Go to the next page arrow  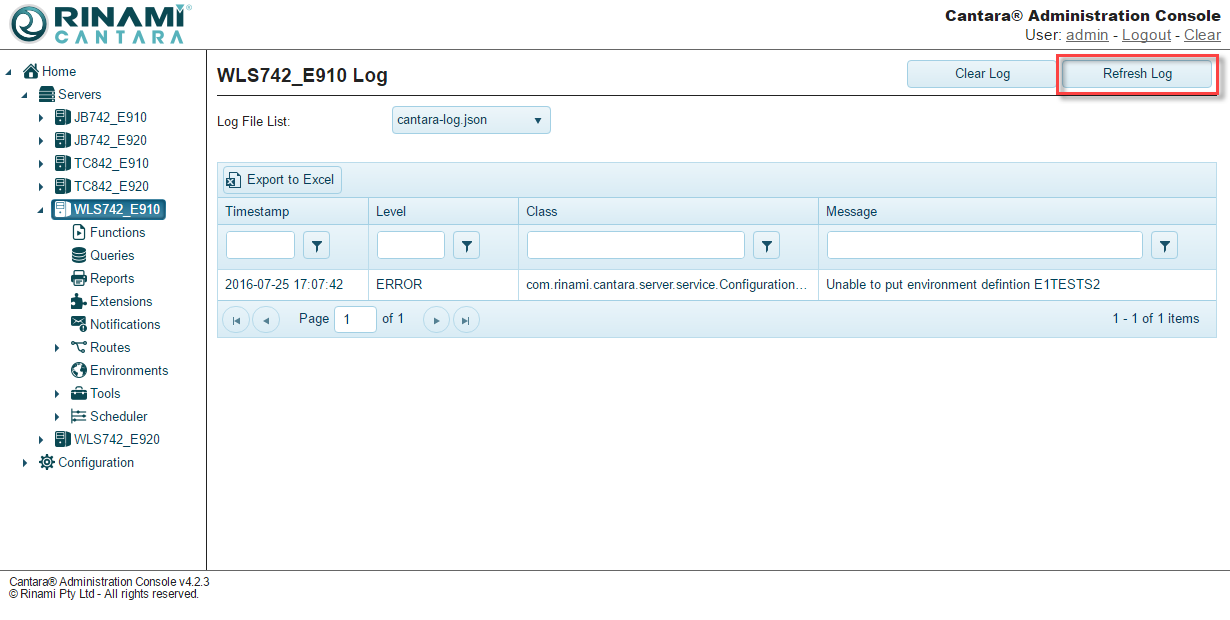[x=436, y=320]
